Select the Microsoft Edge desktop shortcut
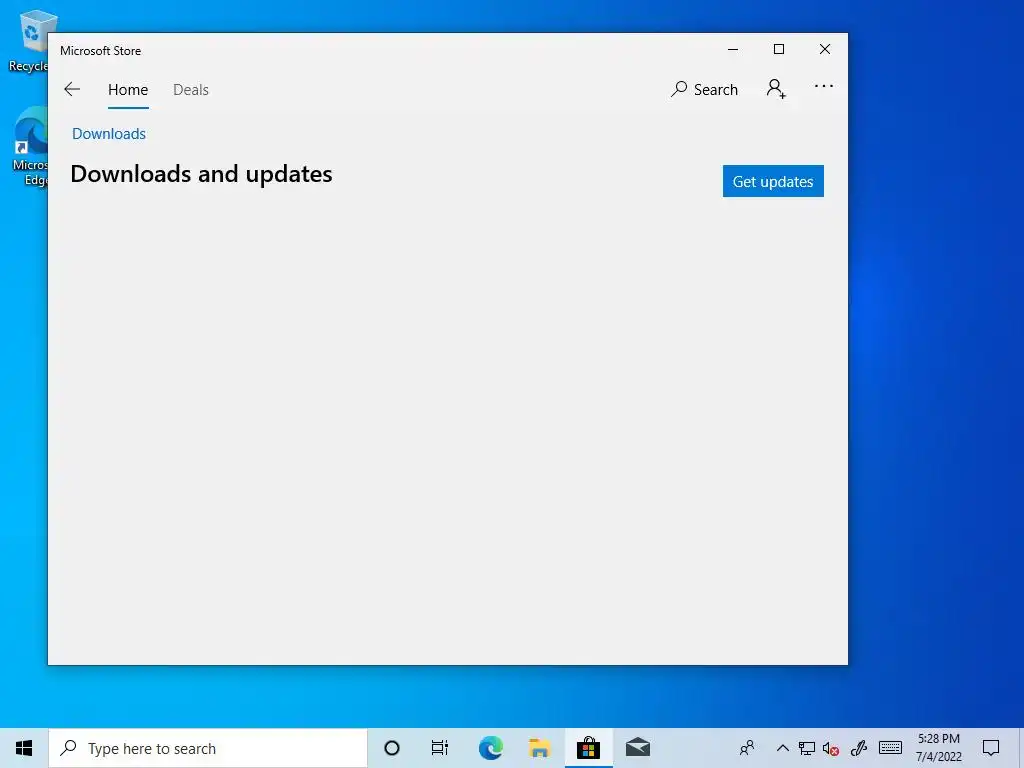Screen dimensions: 1024x768 (x=29, y=147)
